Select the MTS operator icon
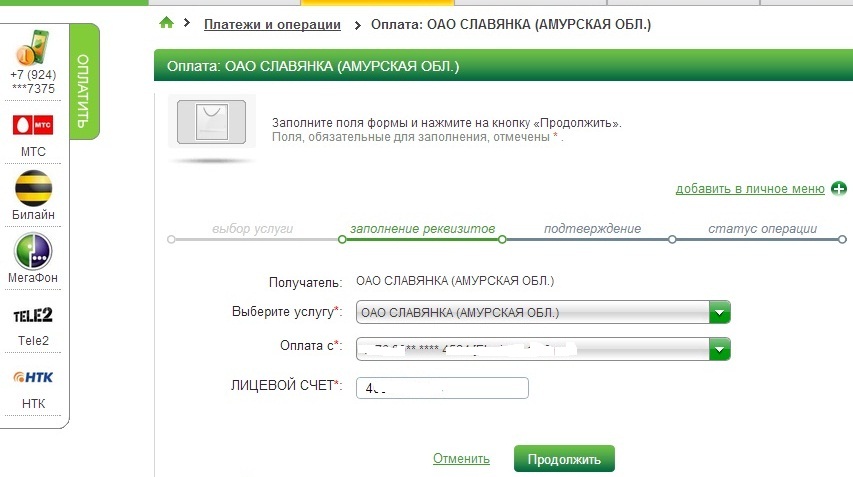Screen dimensions: 853x477 tap(33, 125)
